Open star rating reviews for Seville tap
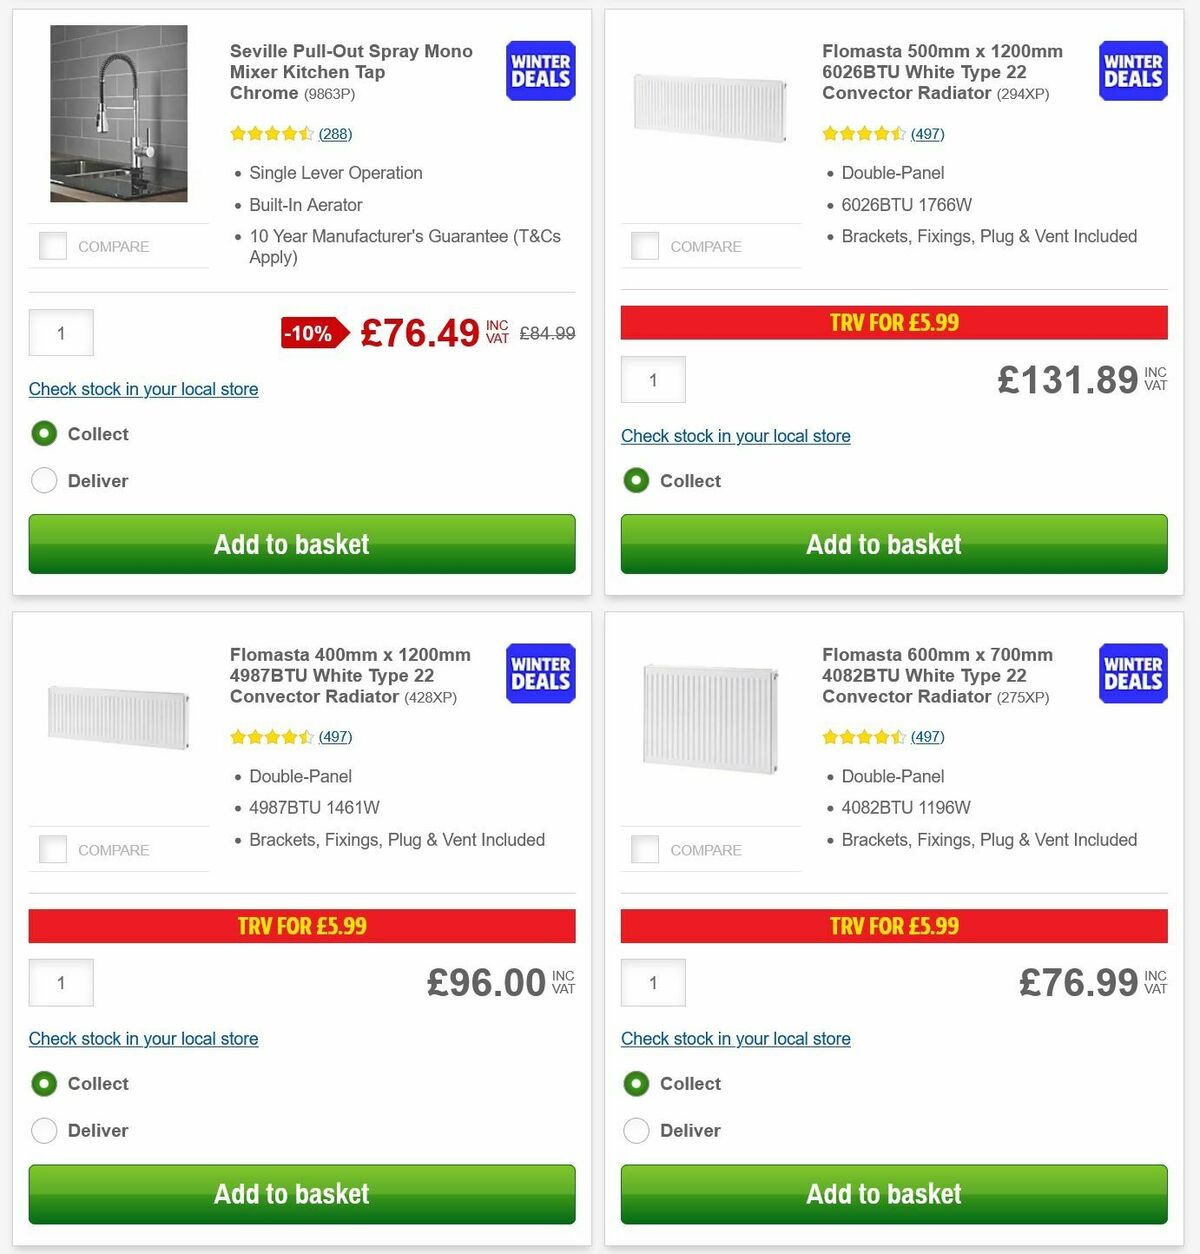The height and width of the screenshot is (1254, 1200). [290, 134]
